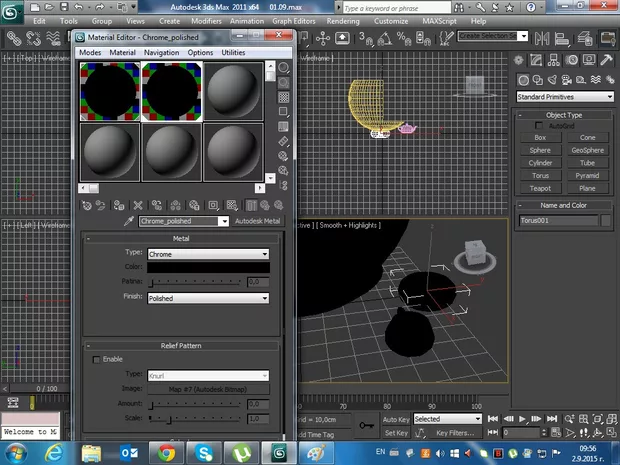The height and width of the screenshot is (465, 620).
Task: Click the black metal Color swatch
Action: point(208,268)
